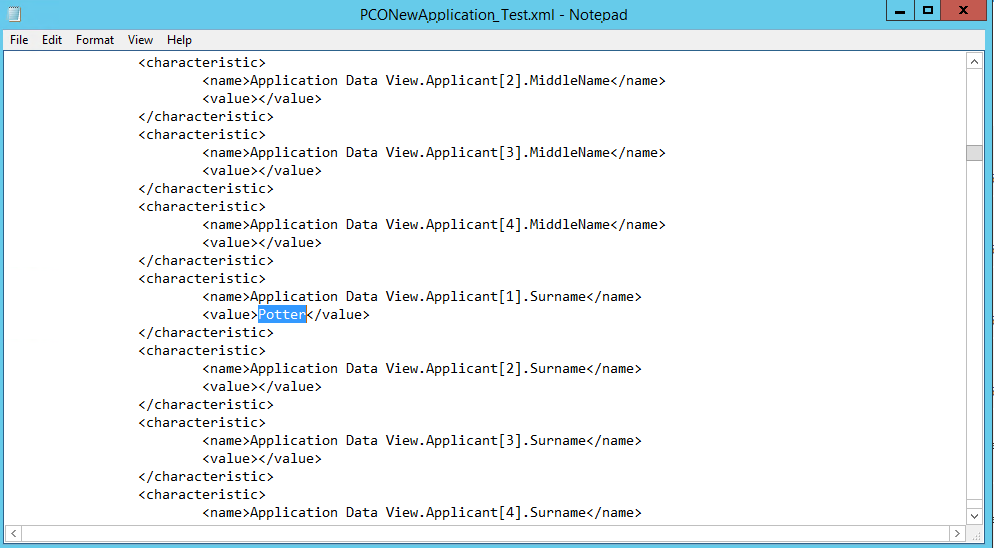
Task: Click the </characteristic> tag after Potter value
Action: click(x=206, y=333)
